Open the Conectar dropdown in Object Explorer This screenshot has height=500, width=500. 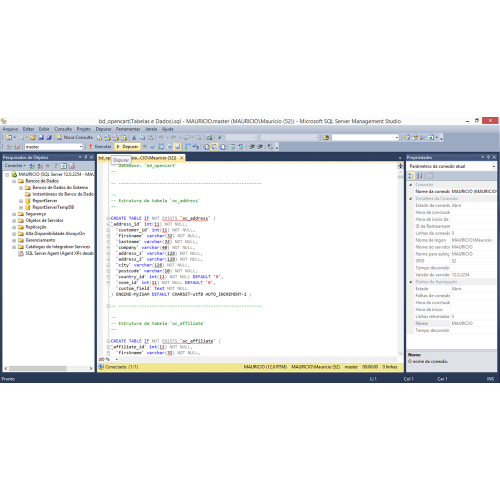pyautogui.click(x=15, y=166)
